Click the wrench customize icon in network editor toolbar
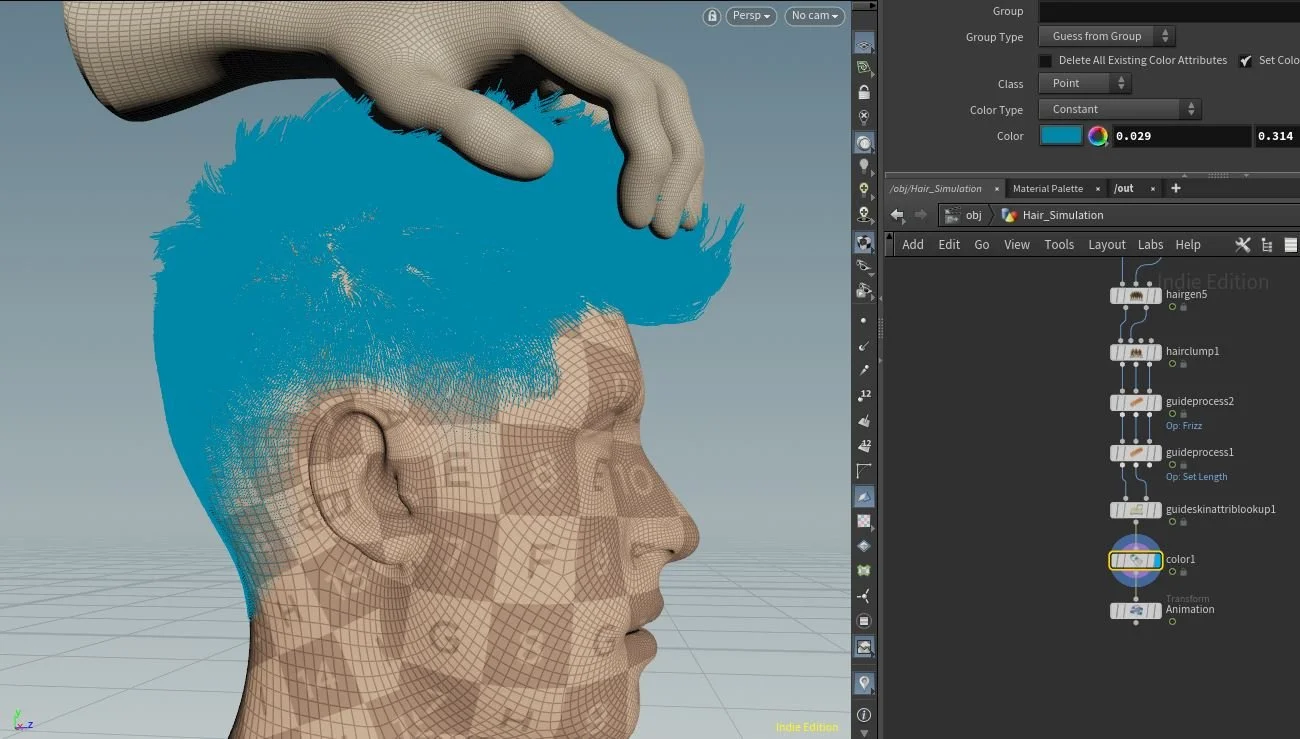The image size is (1300, 739). tap(1242, 244)
